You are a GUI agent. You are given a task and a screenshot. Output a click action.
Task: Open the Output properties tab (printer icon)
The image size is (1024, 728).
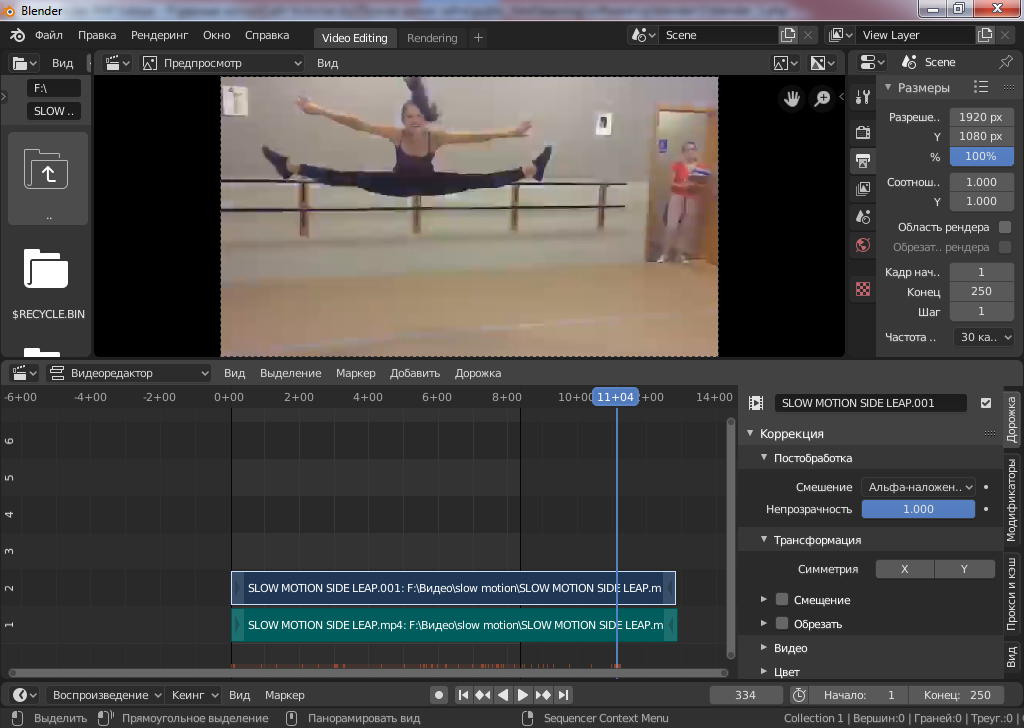[863, 160]
